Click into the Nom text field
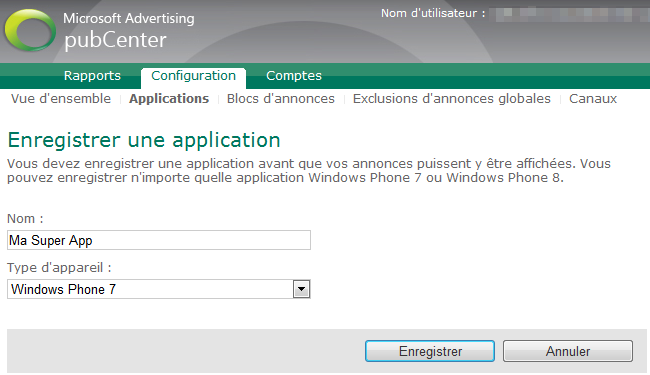 coord(159,240)
